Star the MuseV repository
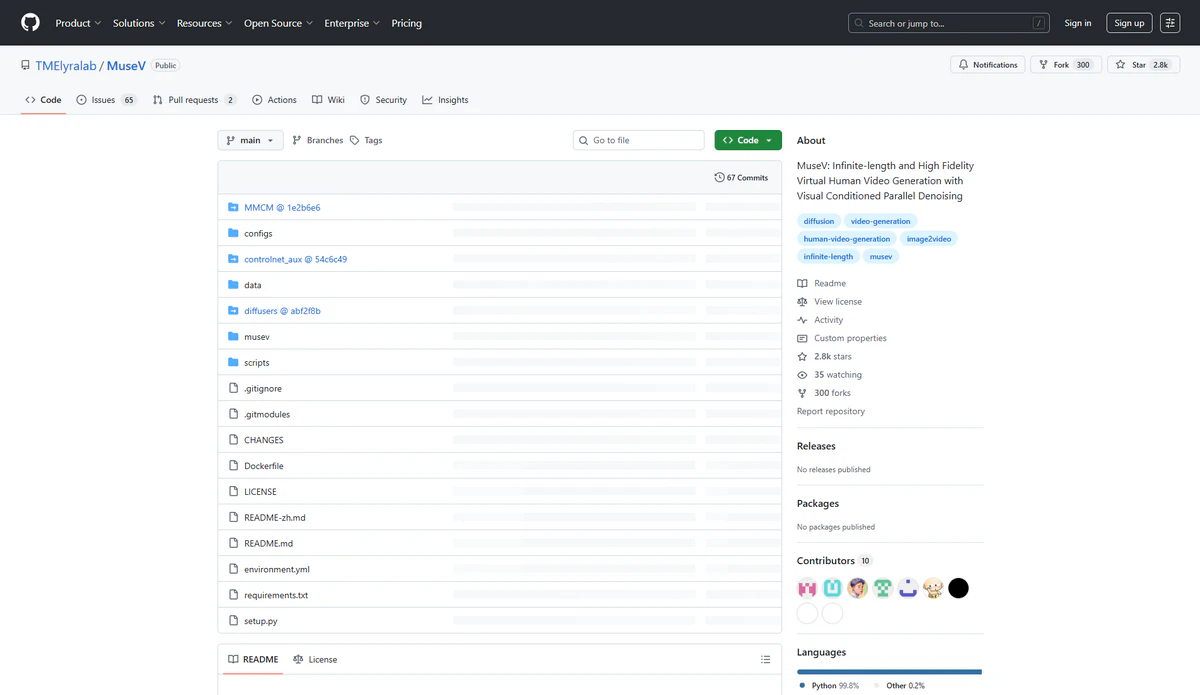This screenshot has height=695, width=1200. [x=1142, y=65]
